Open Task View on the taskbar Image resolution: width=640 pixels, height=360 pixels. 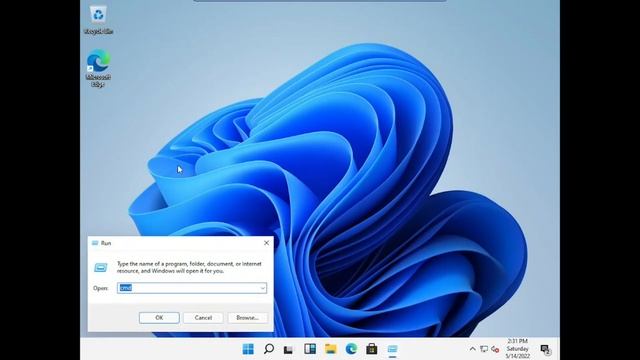pos(289,349)
